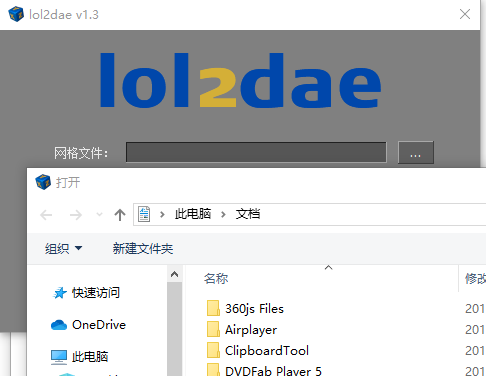Close the lol2dae v1.3 window
This screenshot has height=376, width=486.
465,14
